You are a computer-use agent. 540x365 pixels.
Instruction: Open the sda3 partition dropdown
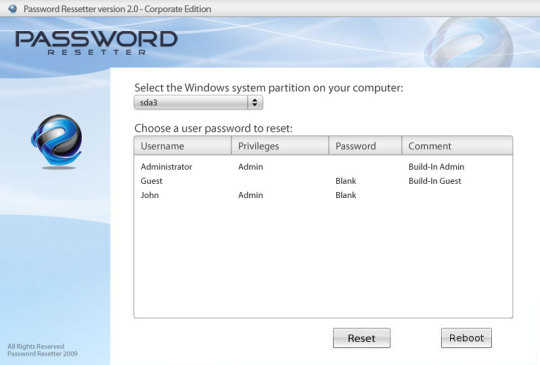click(x=198, y=103)
